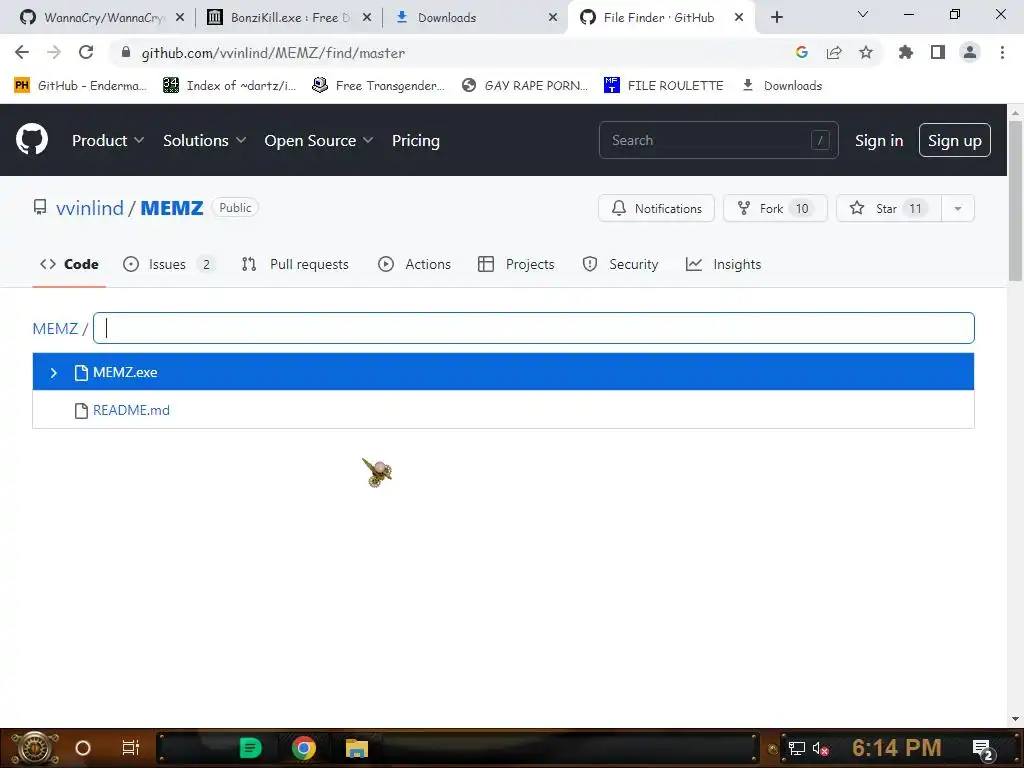Open Chrome three-dot menu

pyautogui.click(x=1002, y=52)
